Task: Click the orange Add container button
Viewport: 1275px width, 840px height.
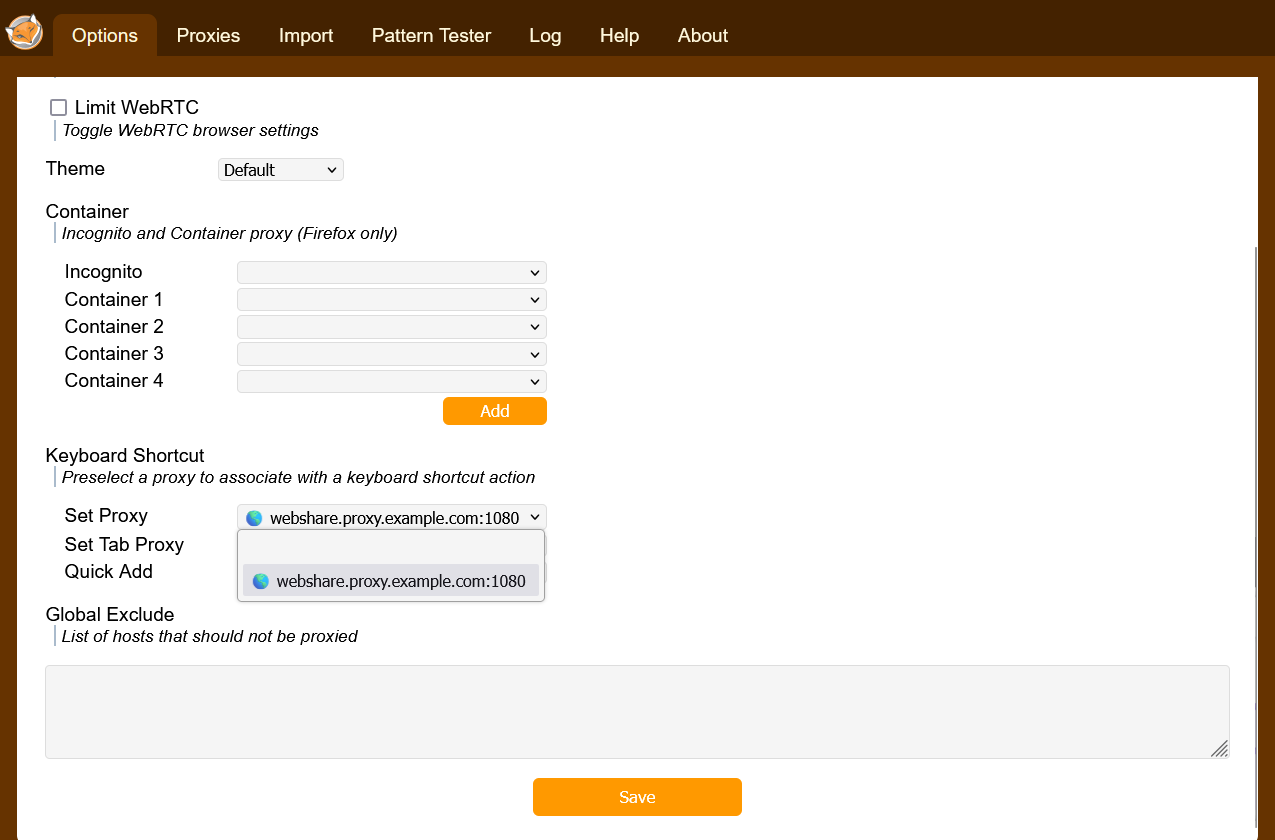Action: coord(495,411)
